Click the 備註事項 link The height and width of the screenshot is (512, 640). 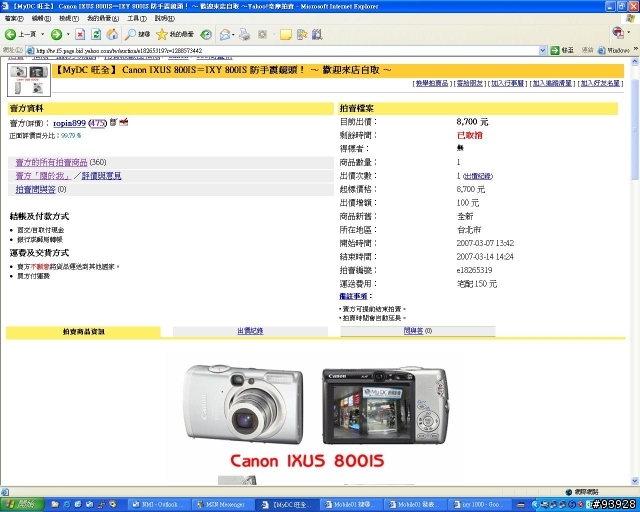tap(353, 296)
